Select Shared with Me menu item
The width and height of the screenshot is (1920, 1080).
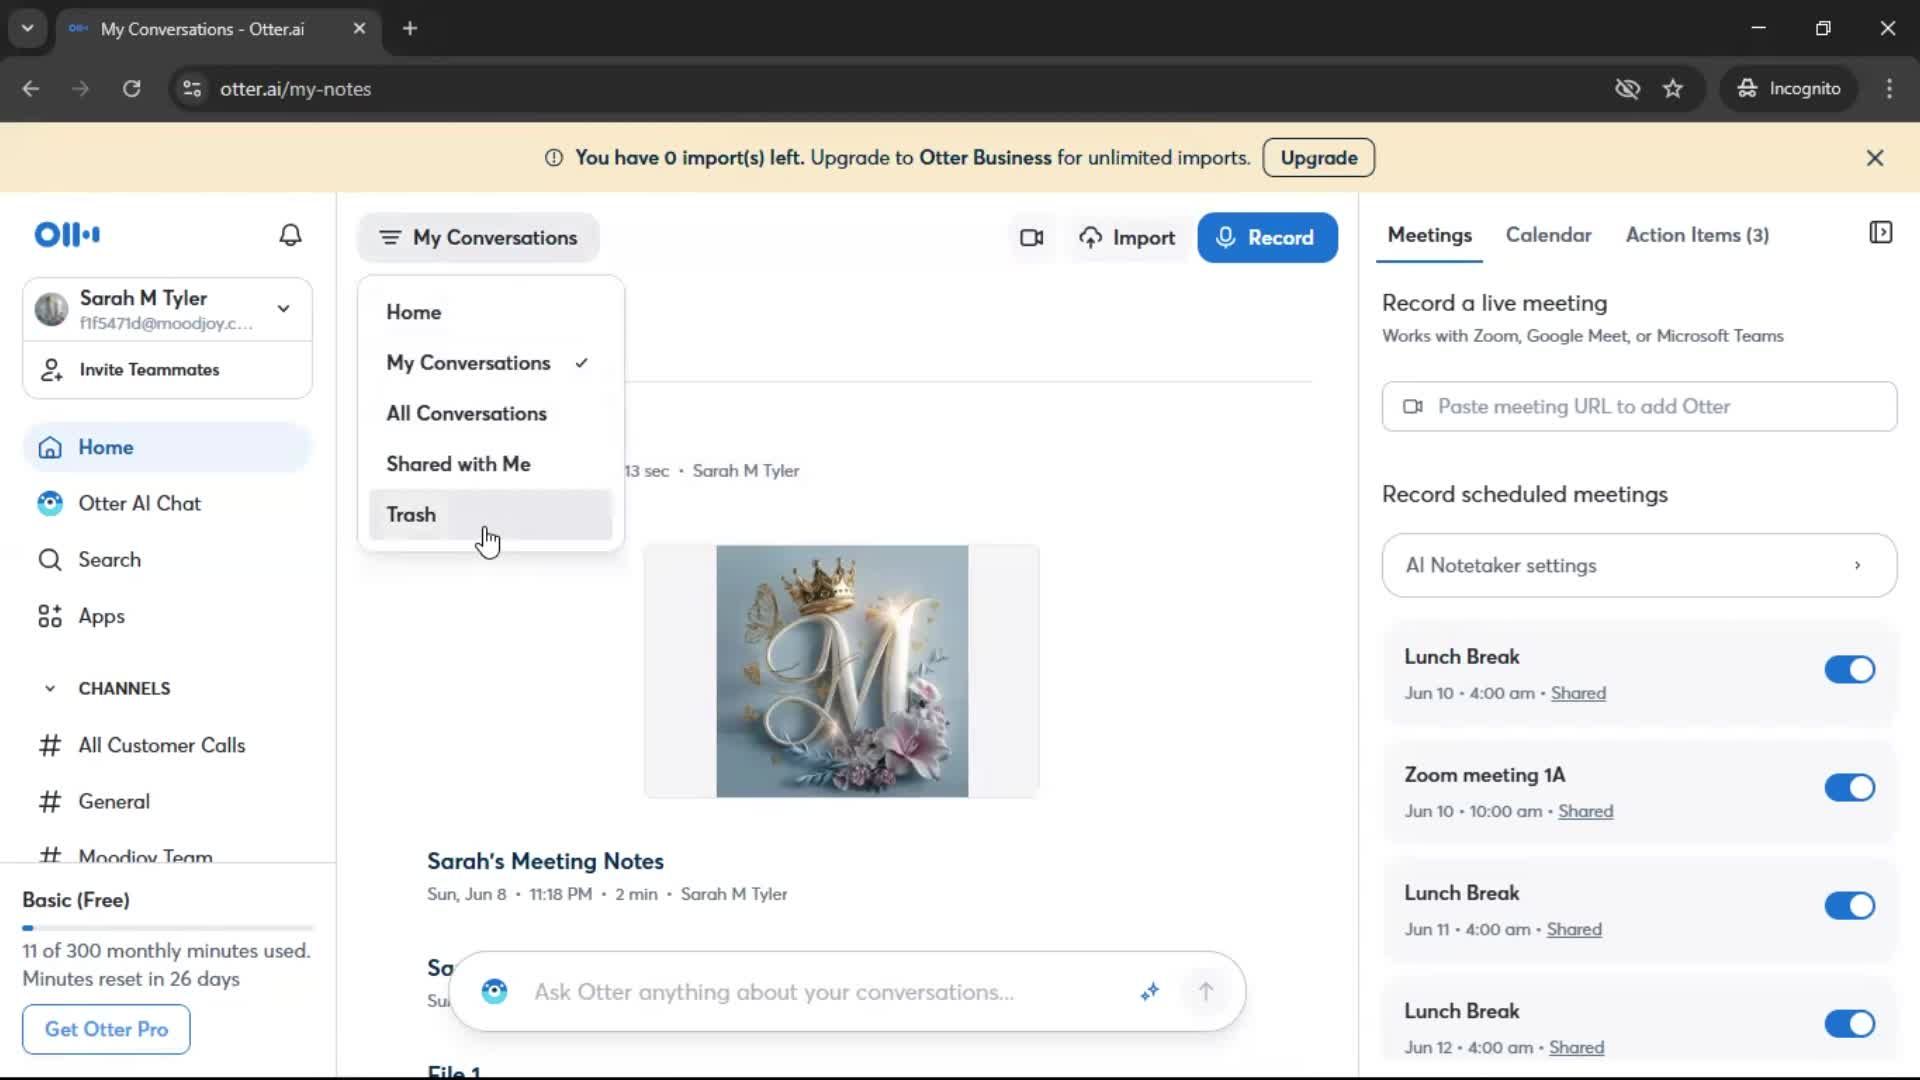click(x=490, y=464)
